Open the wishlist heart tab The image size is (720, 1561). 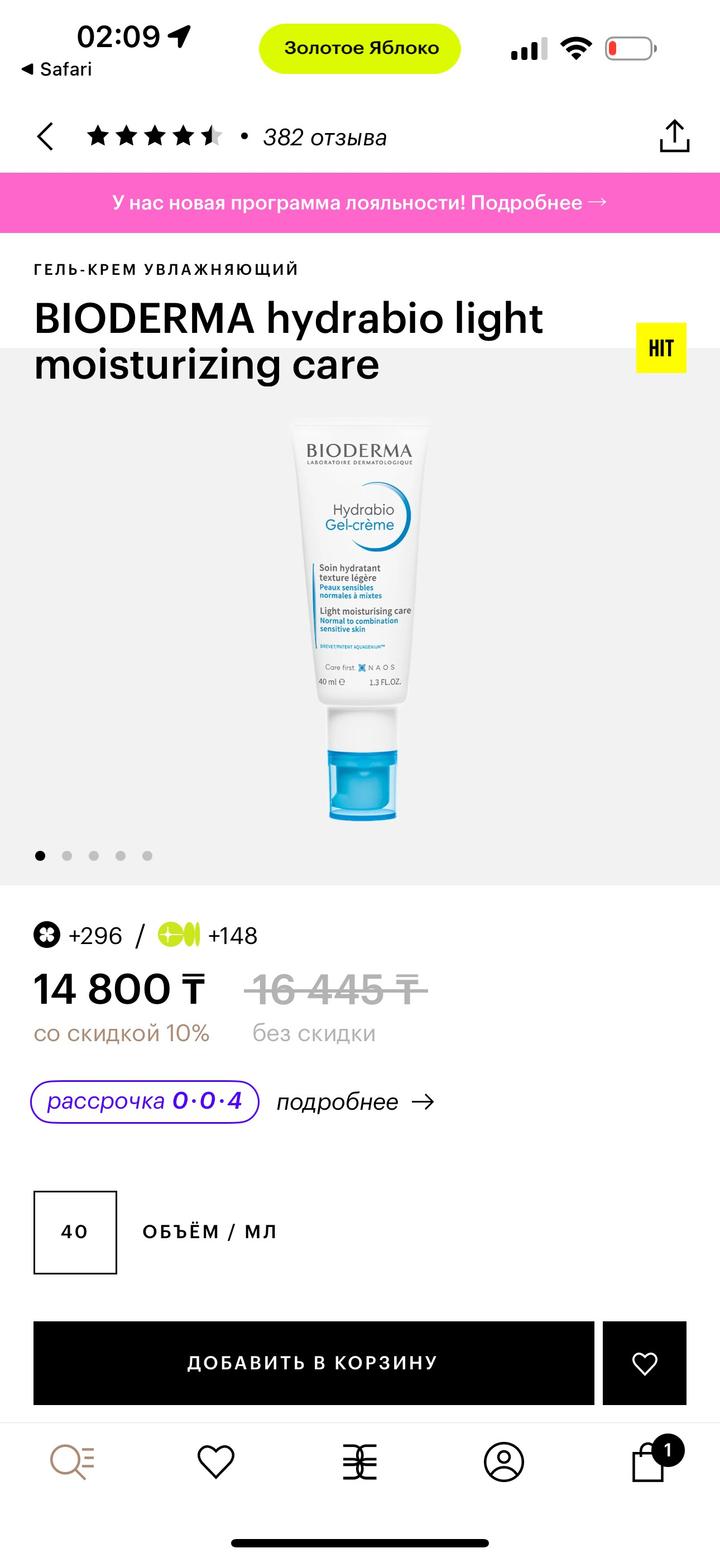click(216, 1462)
